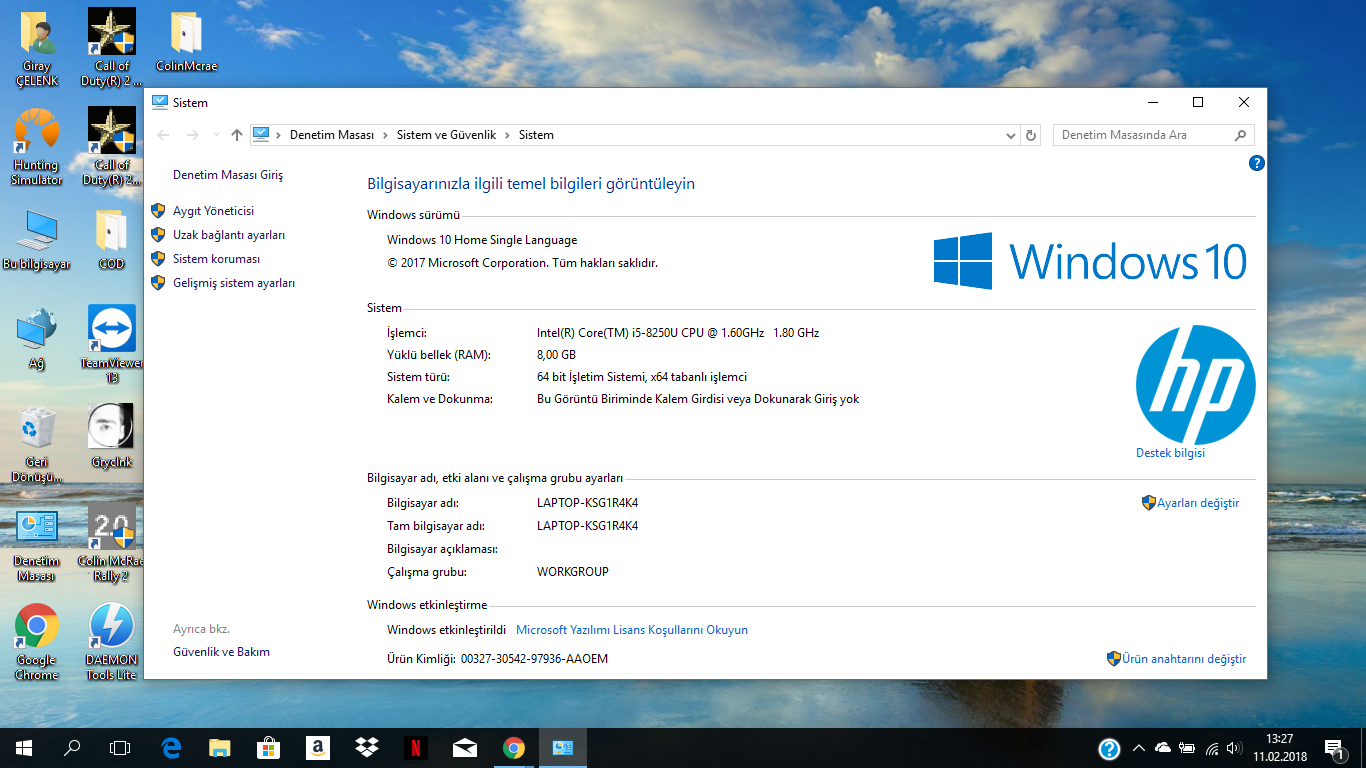Go to Denetim Masası Giriş
This screenshot has width=1366, height=768.
pos(228,175)
